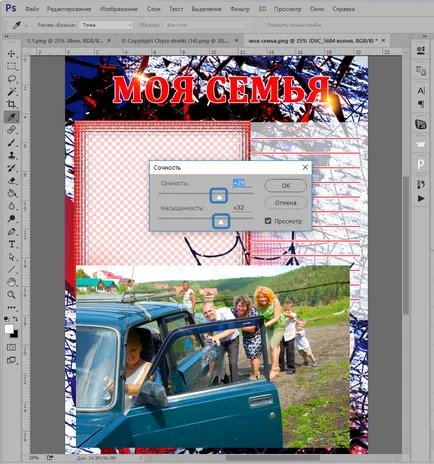Image resolution: width=434 pixels, height=464 pixels.
Task: Select the Zoom tool
Action: coord(11,295)
